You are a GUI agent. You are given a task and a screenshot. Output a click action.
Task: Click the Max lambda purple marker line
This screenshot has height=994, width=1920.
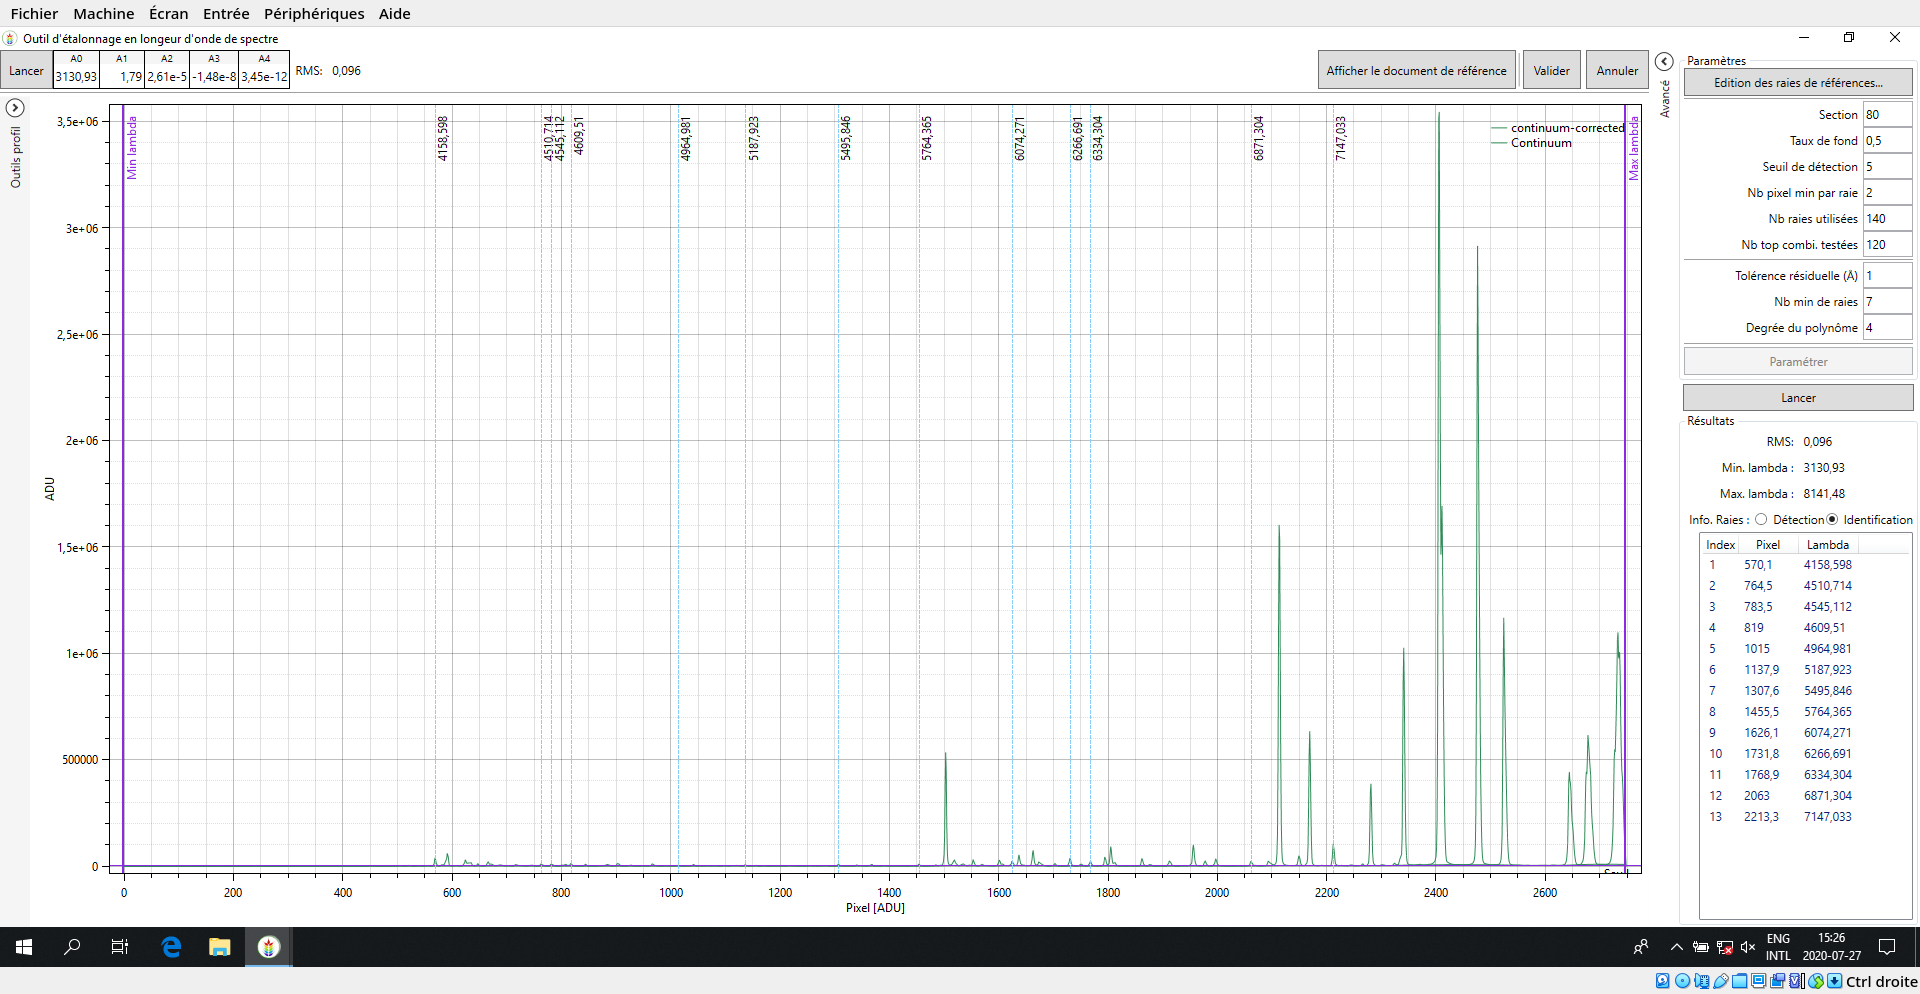pos(1625,500)
